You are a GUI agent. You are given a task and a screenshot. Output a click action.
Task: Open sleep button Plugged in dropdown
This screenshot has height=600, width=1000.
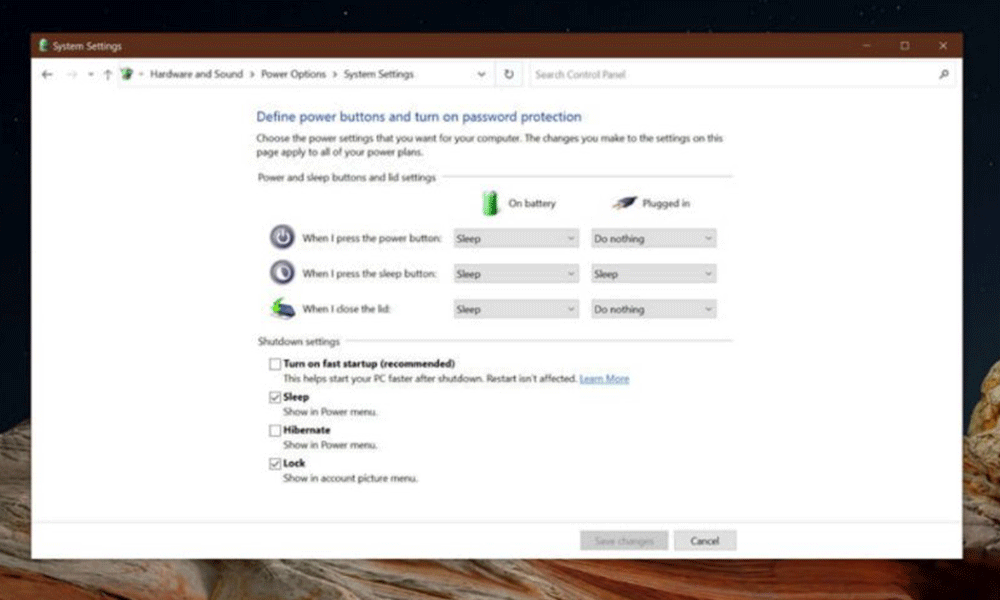(654, 274)
